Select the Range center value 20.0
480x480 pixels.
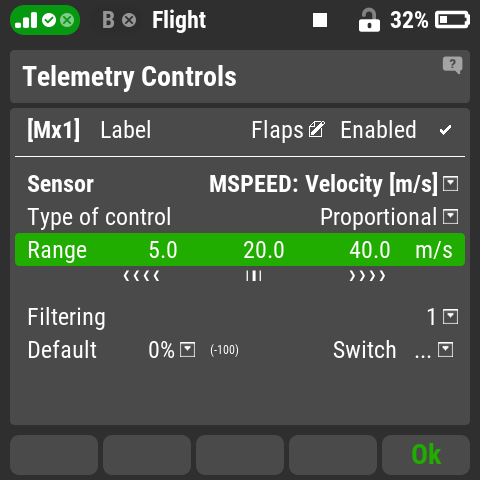click(263, 250)
